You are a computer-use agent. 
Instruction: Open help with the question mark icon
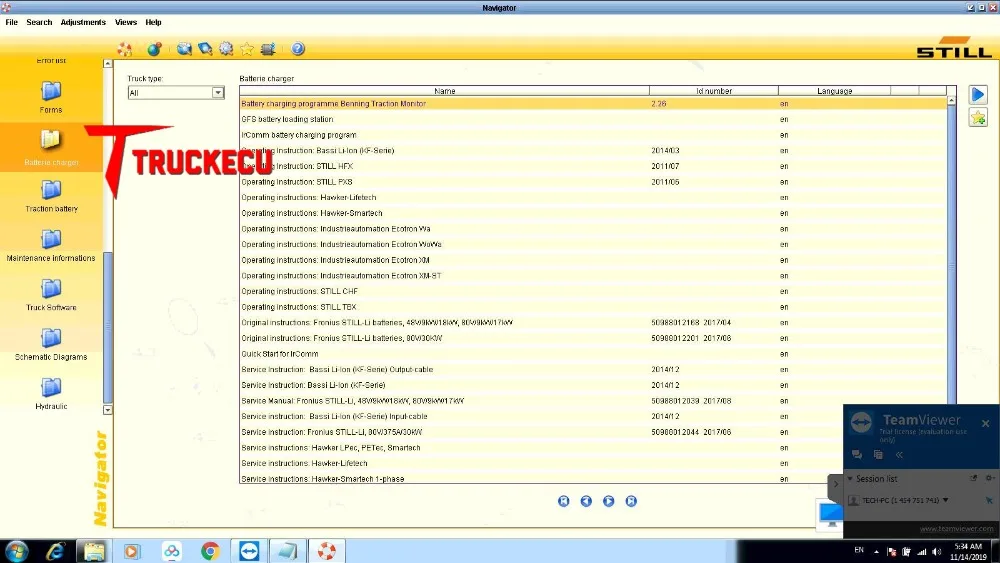point(297,49)
